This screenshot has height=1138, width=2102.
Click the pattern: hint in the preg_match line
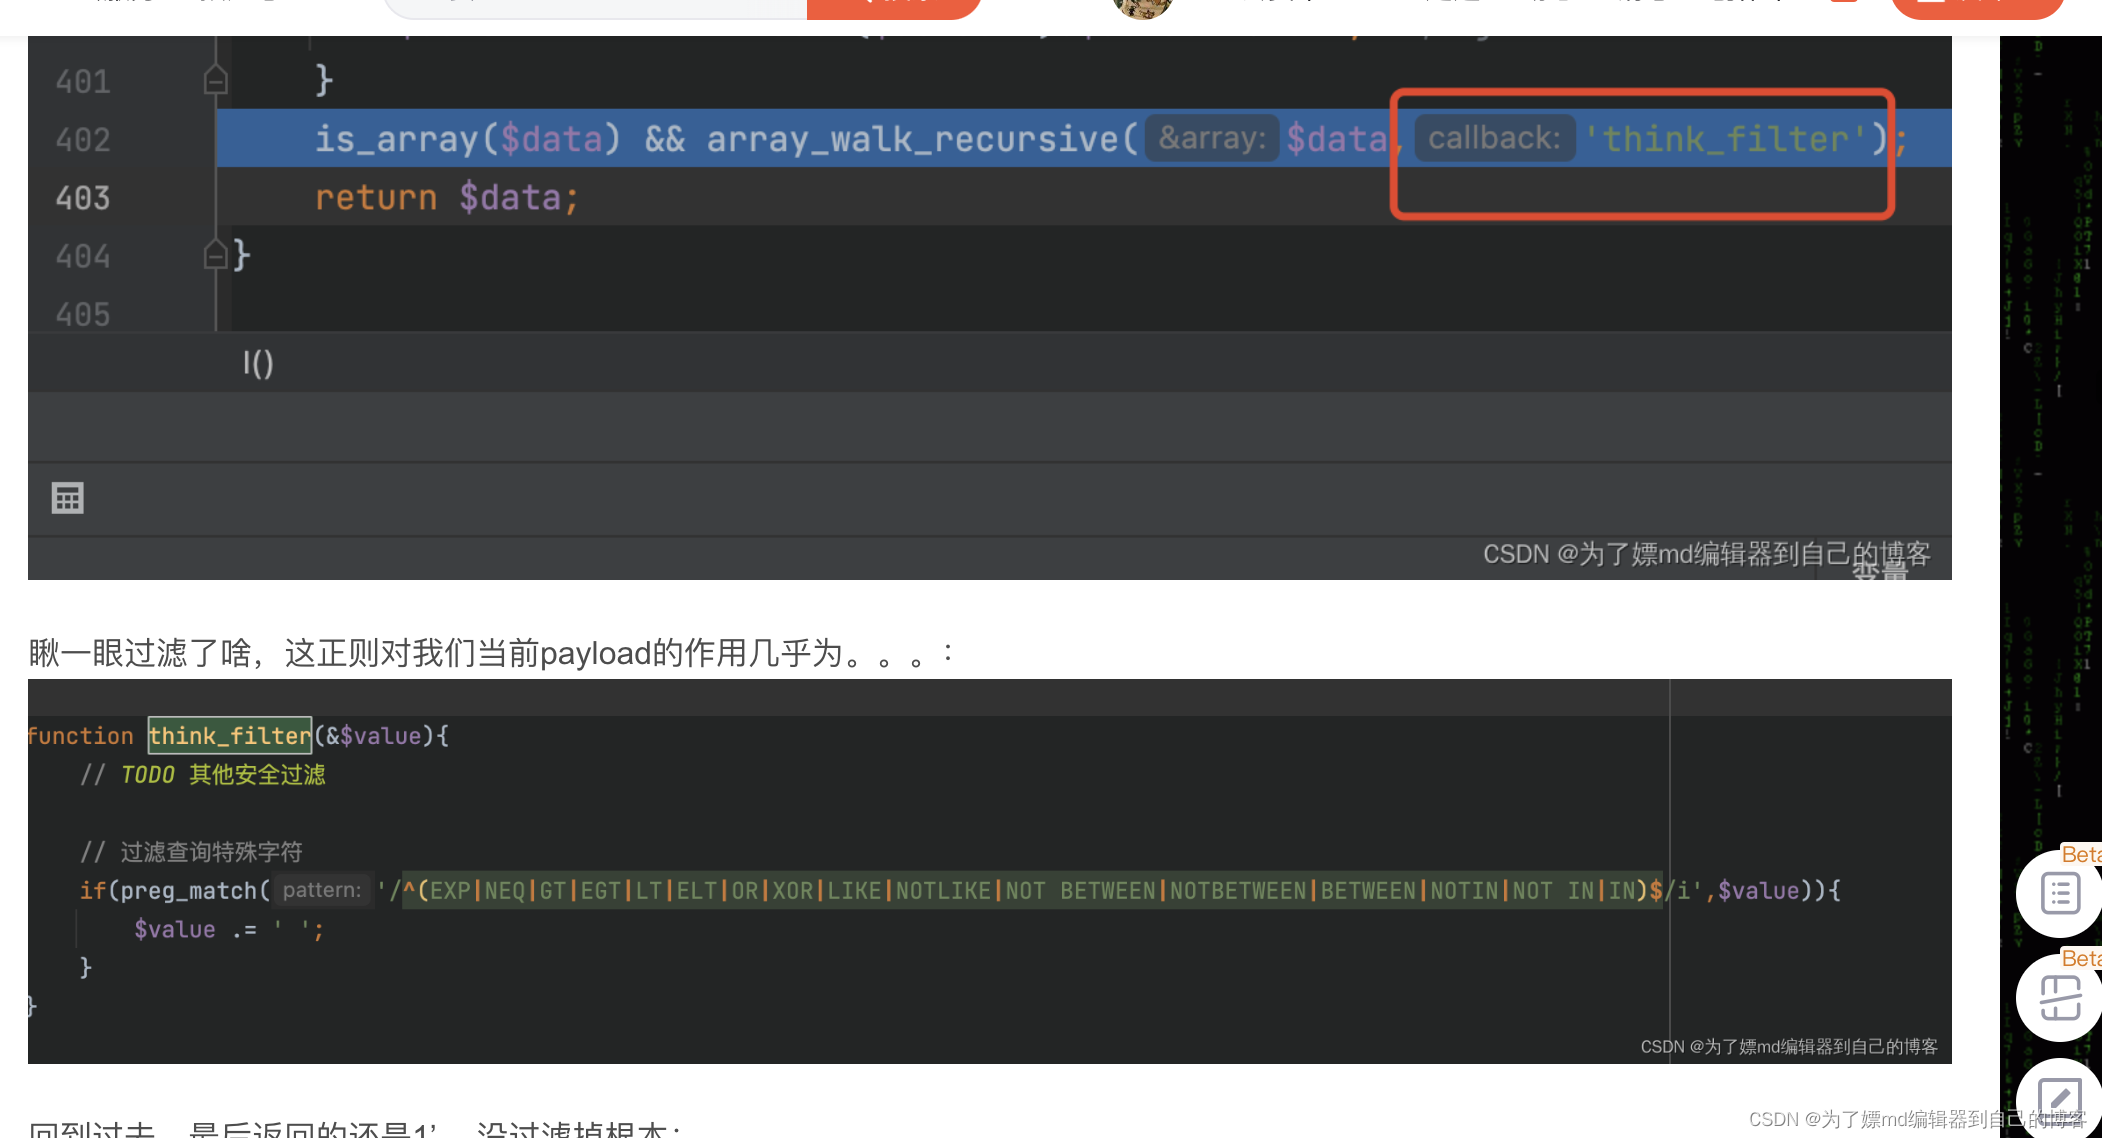click(321, 890)
